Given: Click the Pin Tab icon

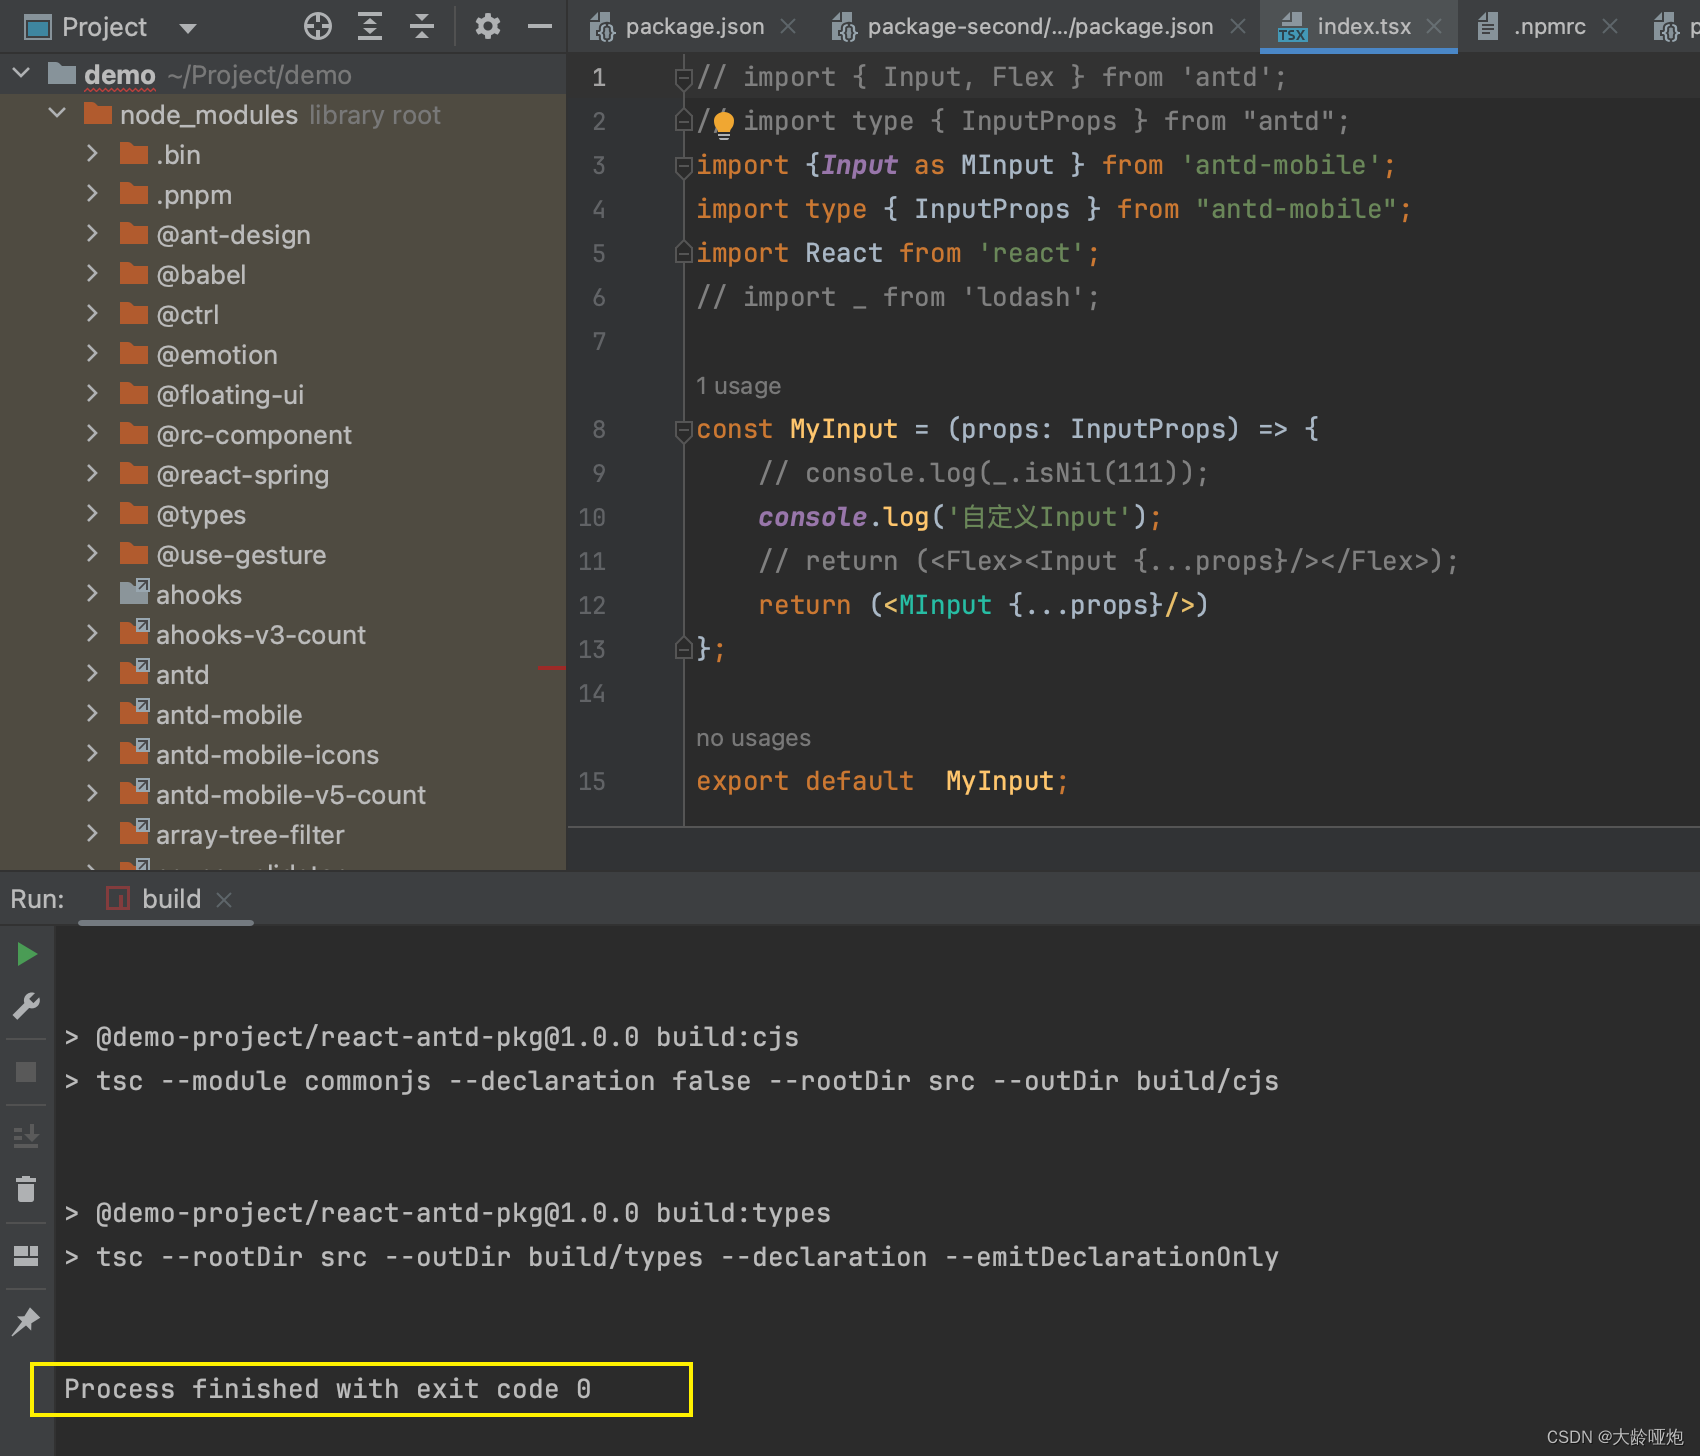Looking at the screenshot, I should click(27, 1322).
